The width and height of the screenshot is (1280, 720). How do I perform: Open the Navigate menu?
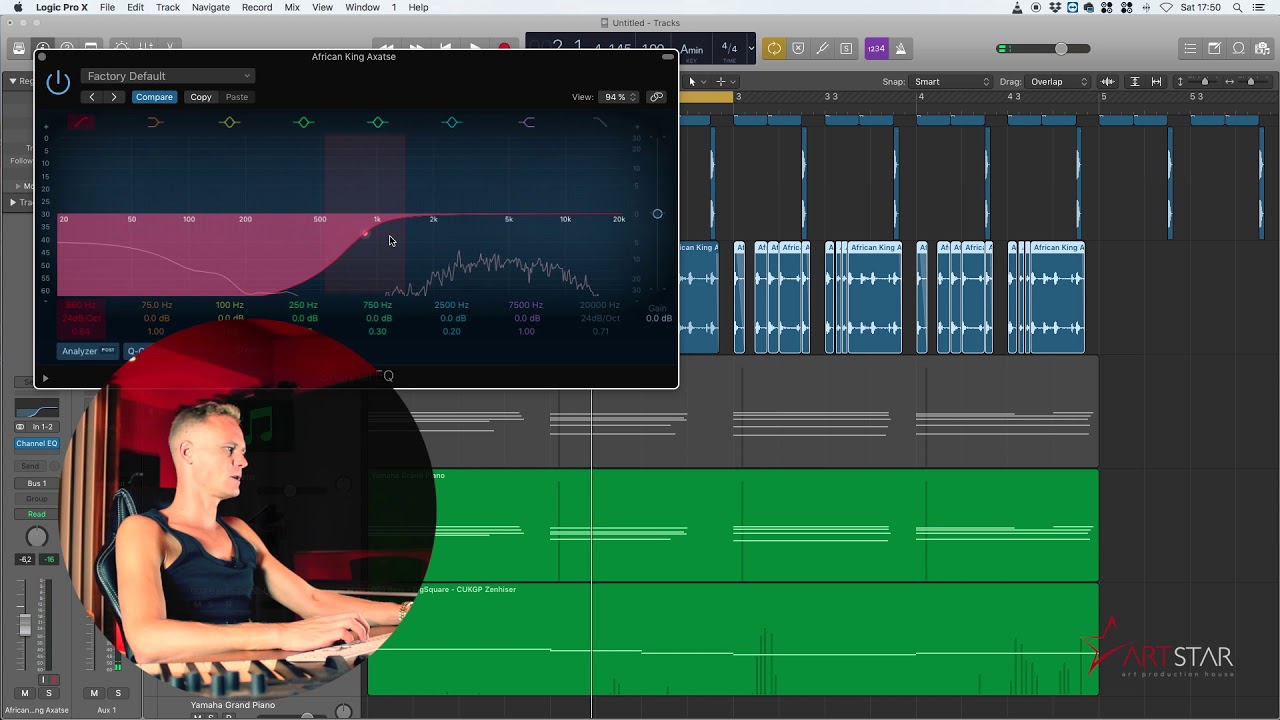[x=210, y=7]
